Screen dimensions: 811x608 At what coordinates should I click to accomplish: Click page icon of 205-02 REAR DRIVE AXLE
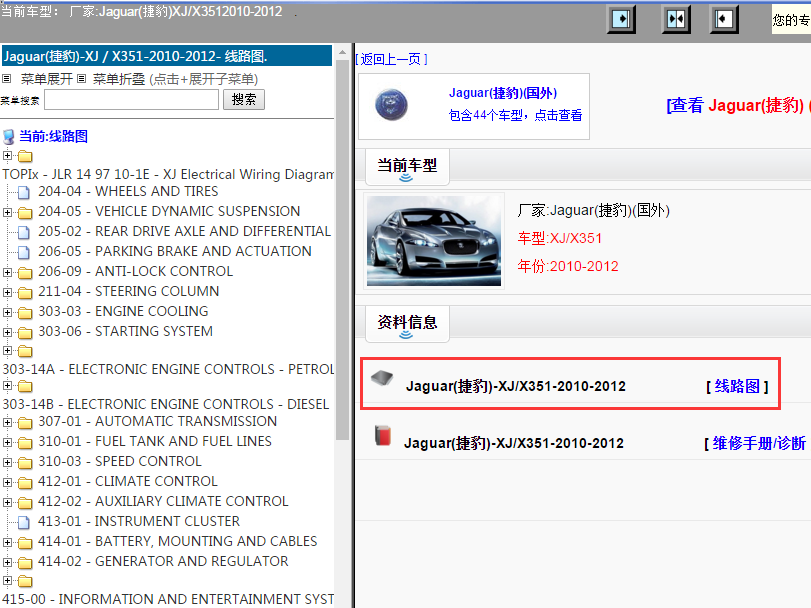[23, 232]
